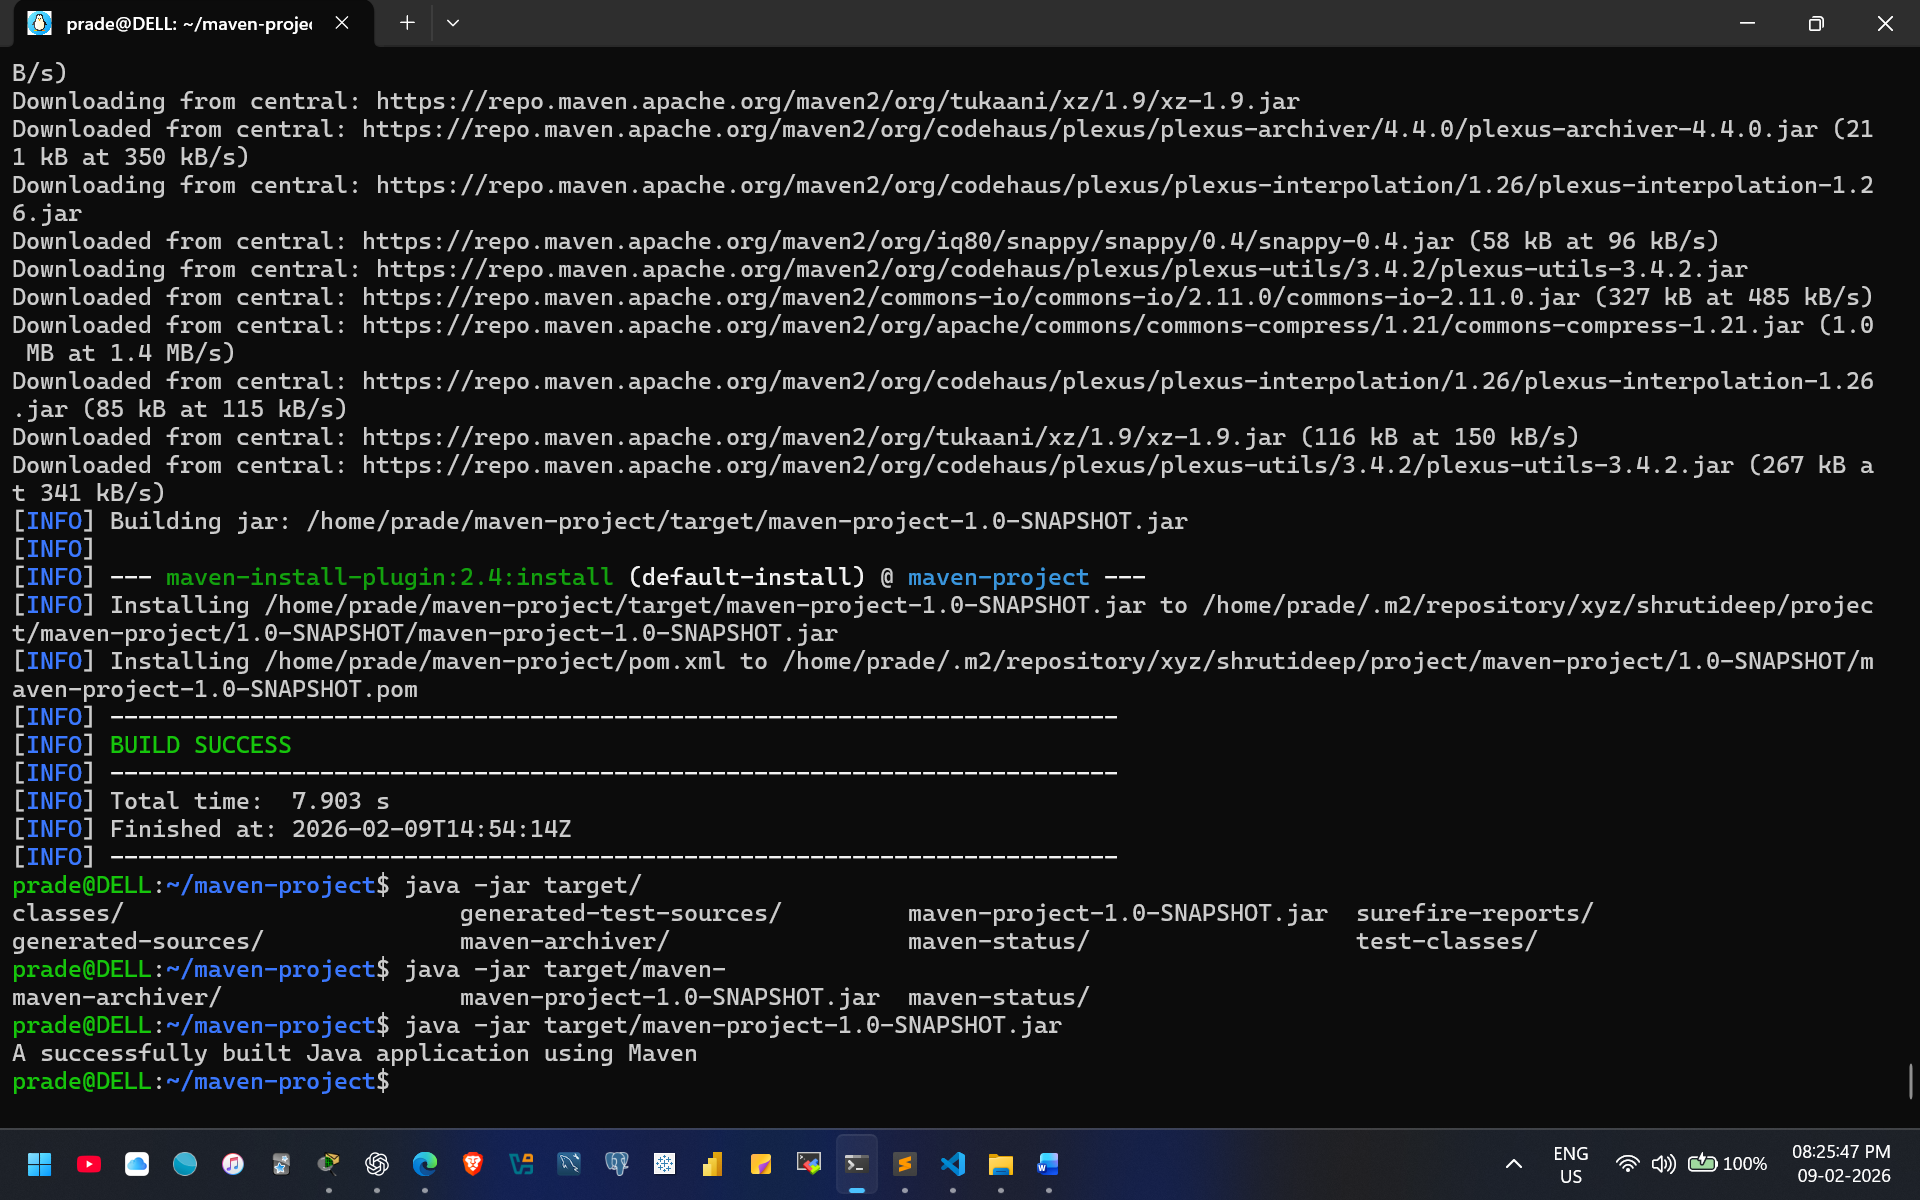Launch Power BI from taskbar
Screen dimensions: 1920x1200
pyautogui.click(x=713, y=1164)
